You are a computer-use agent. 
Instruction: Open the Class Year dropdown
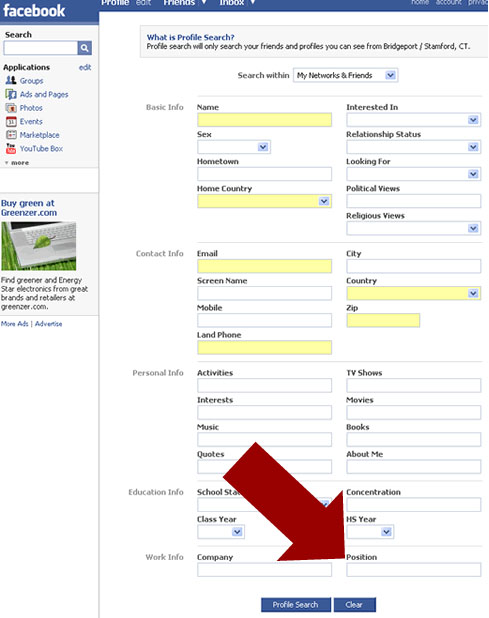click(221, 532)
